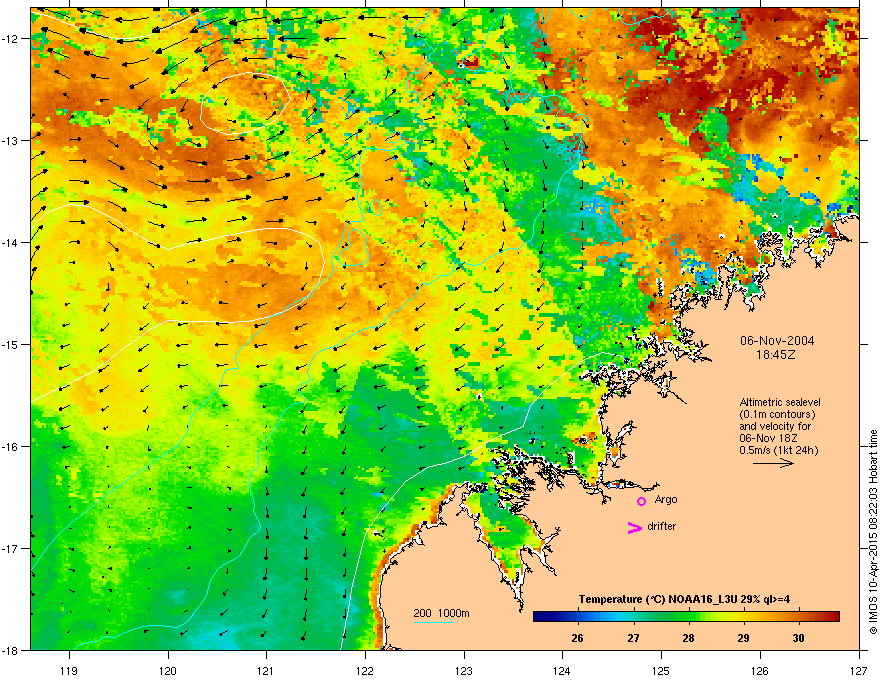Click the colorbar value 26
The image size is (880, 680).
coord(577,638)
